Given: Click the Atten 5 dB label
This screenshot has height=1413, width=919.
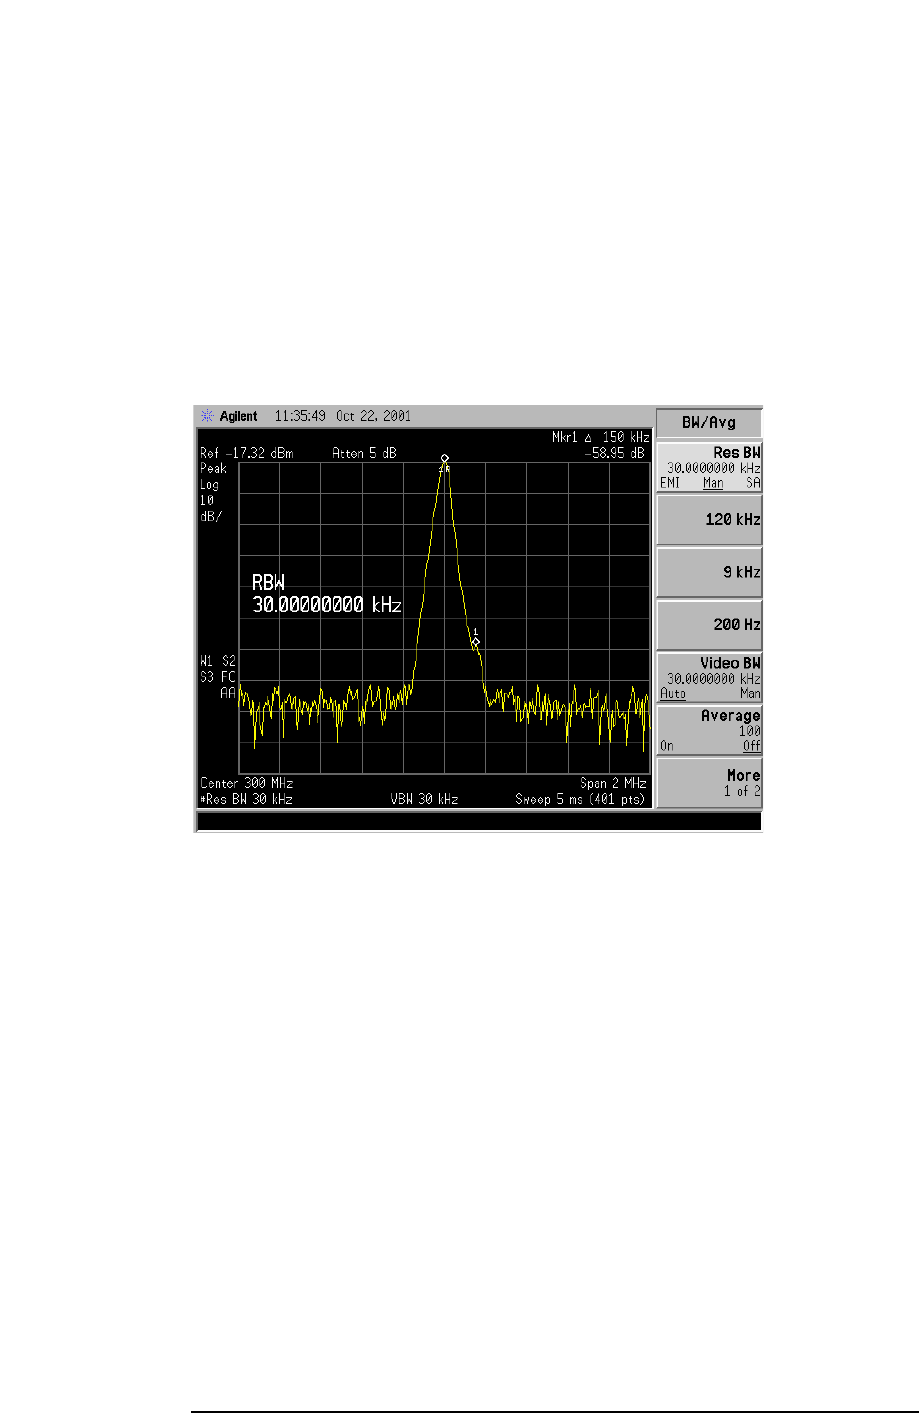Looking at the screenshot, I should point(364,453).
